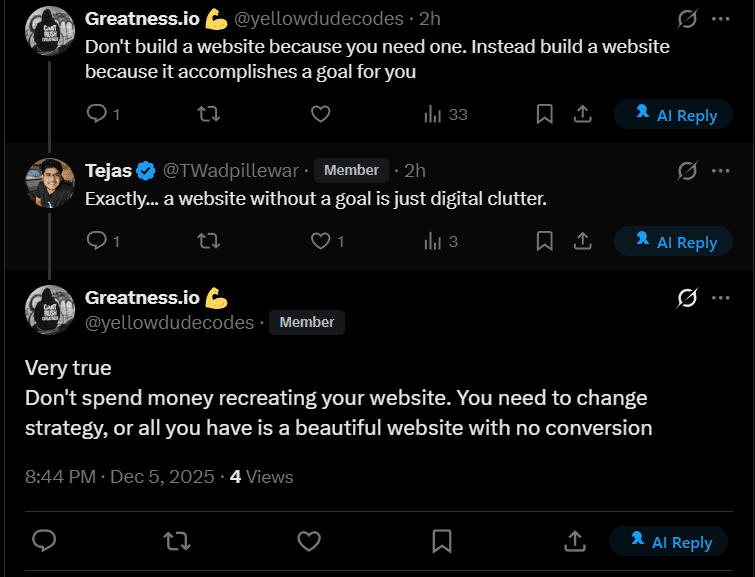755x577 pixels.
Task: Repost the main Greatness.io tweet
Action: (177, 541)
